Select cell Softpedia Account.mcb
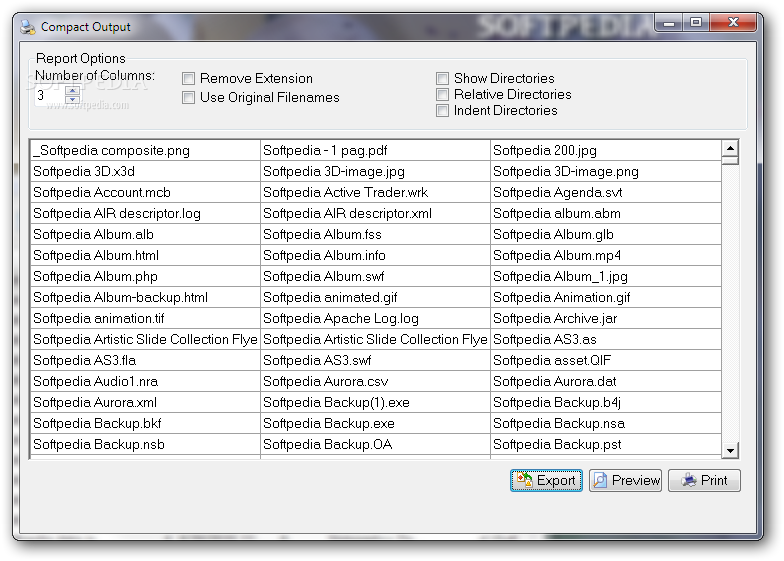Screen dimensions: 784x561 [x=145, y=192]
